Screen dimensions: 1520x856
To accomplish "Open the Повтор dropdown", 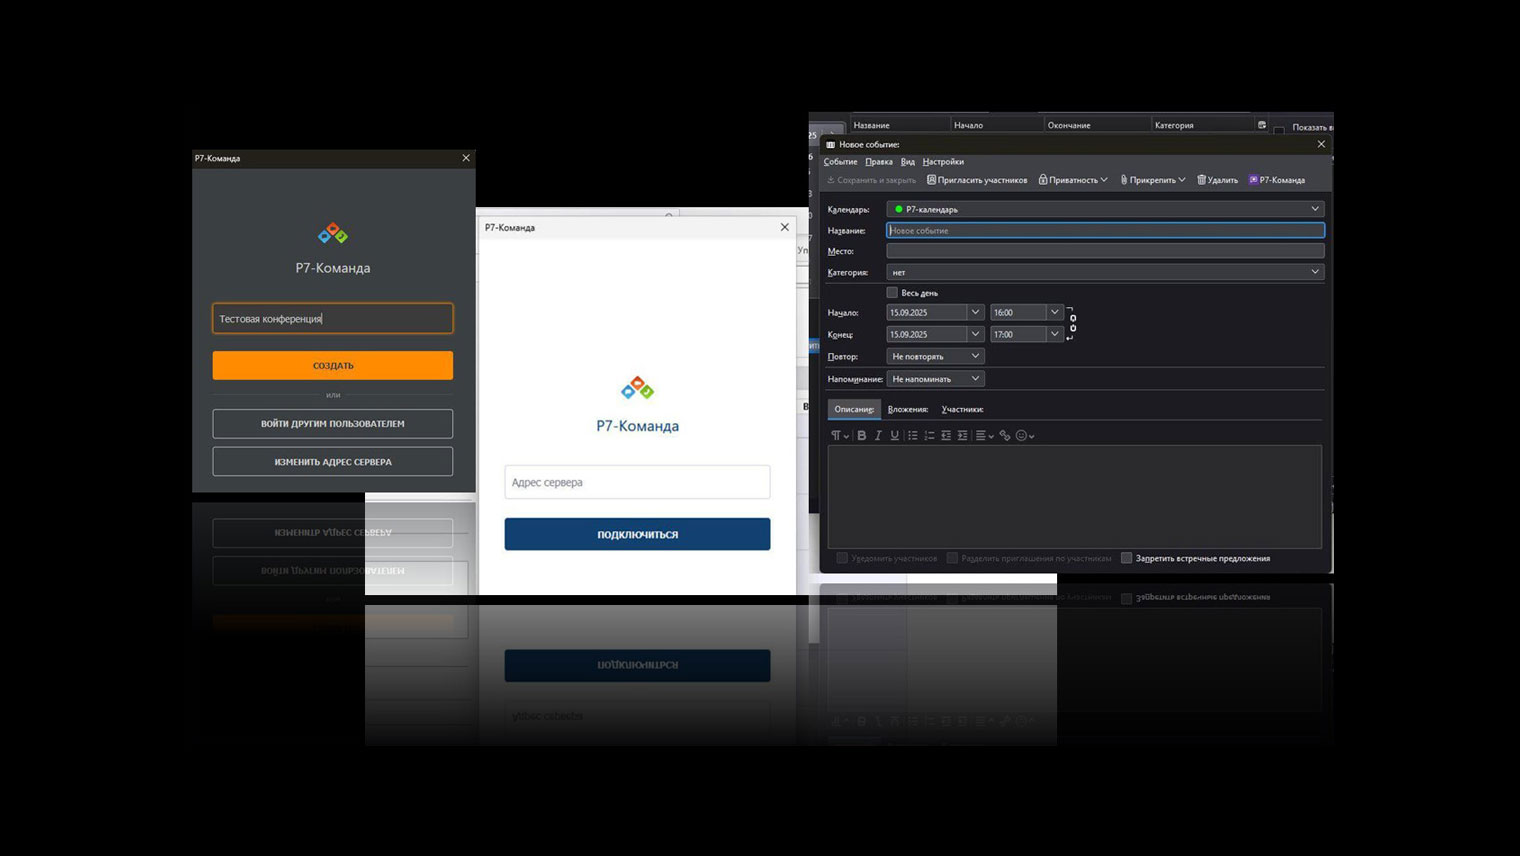I will 935,356.
